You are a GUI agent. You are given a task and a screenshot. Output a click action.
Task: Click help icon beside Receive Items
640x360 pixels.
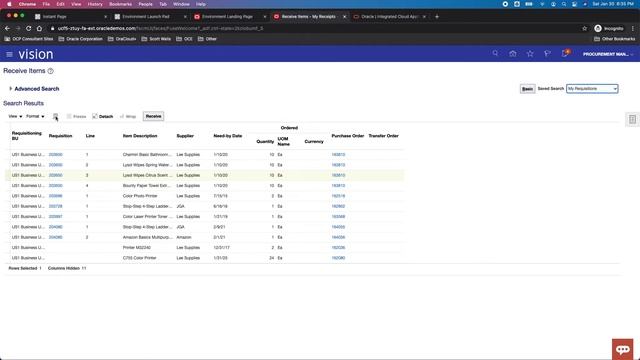point(51,71)
